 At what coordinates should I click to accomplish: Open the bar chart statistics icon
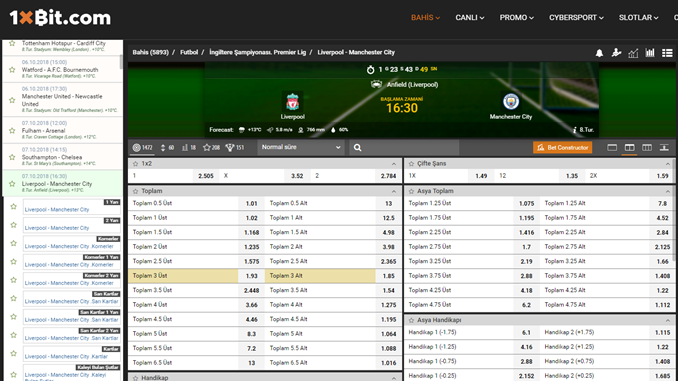tap(650, 53)
